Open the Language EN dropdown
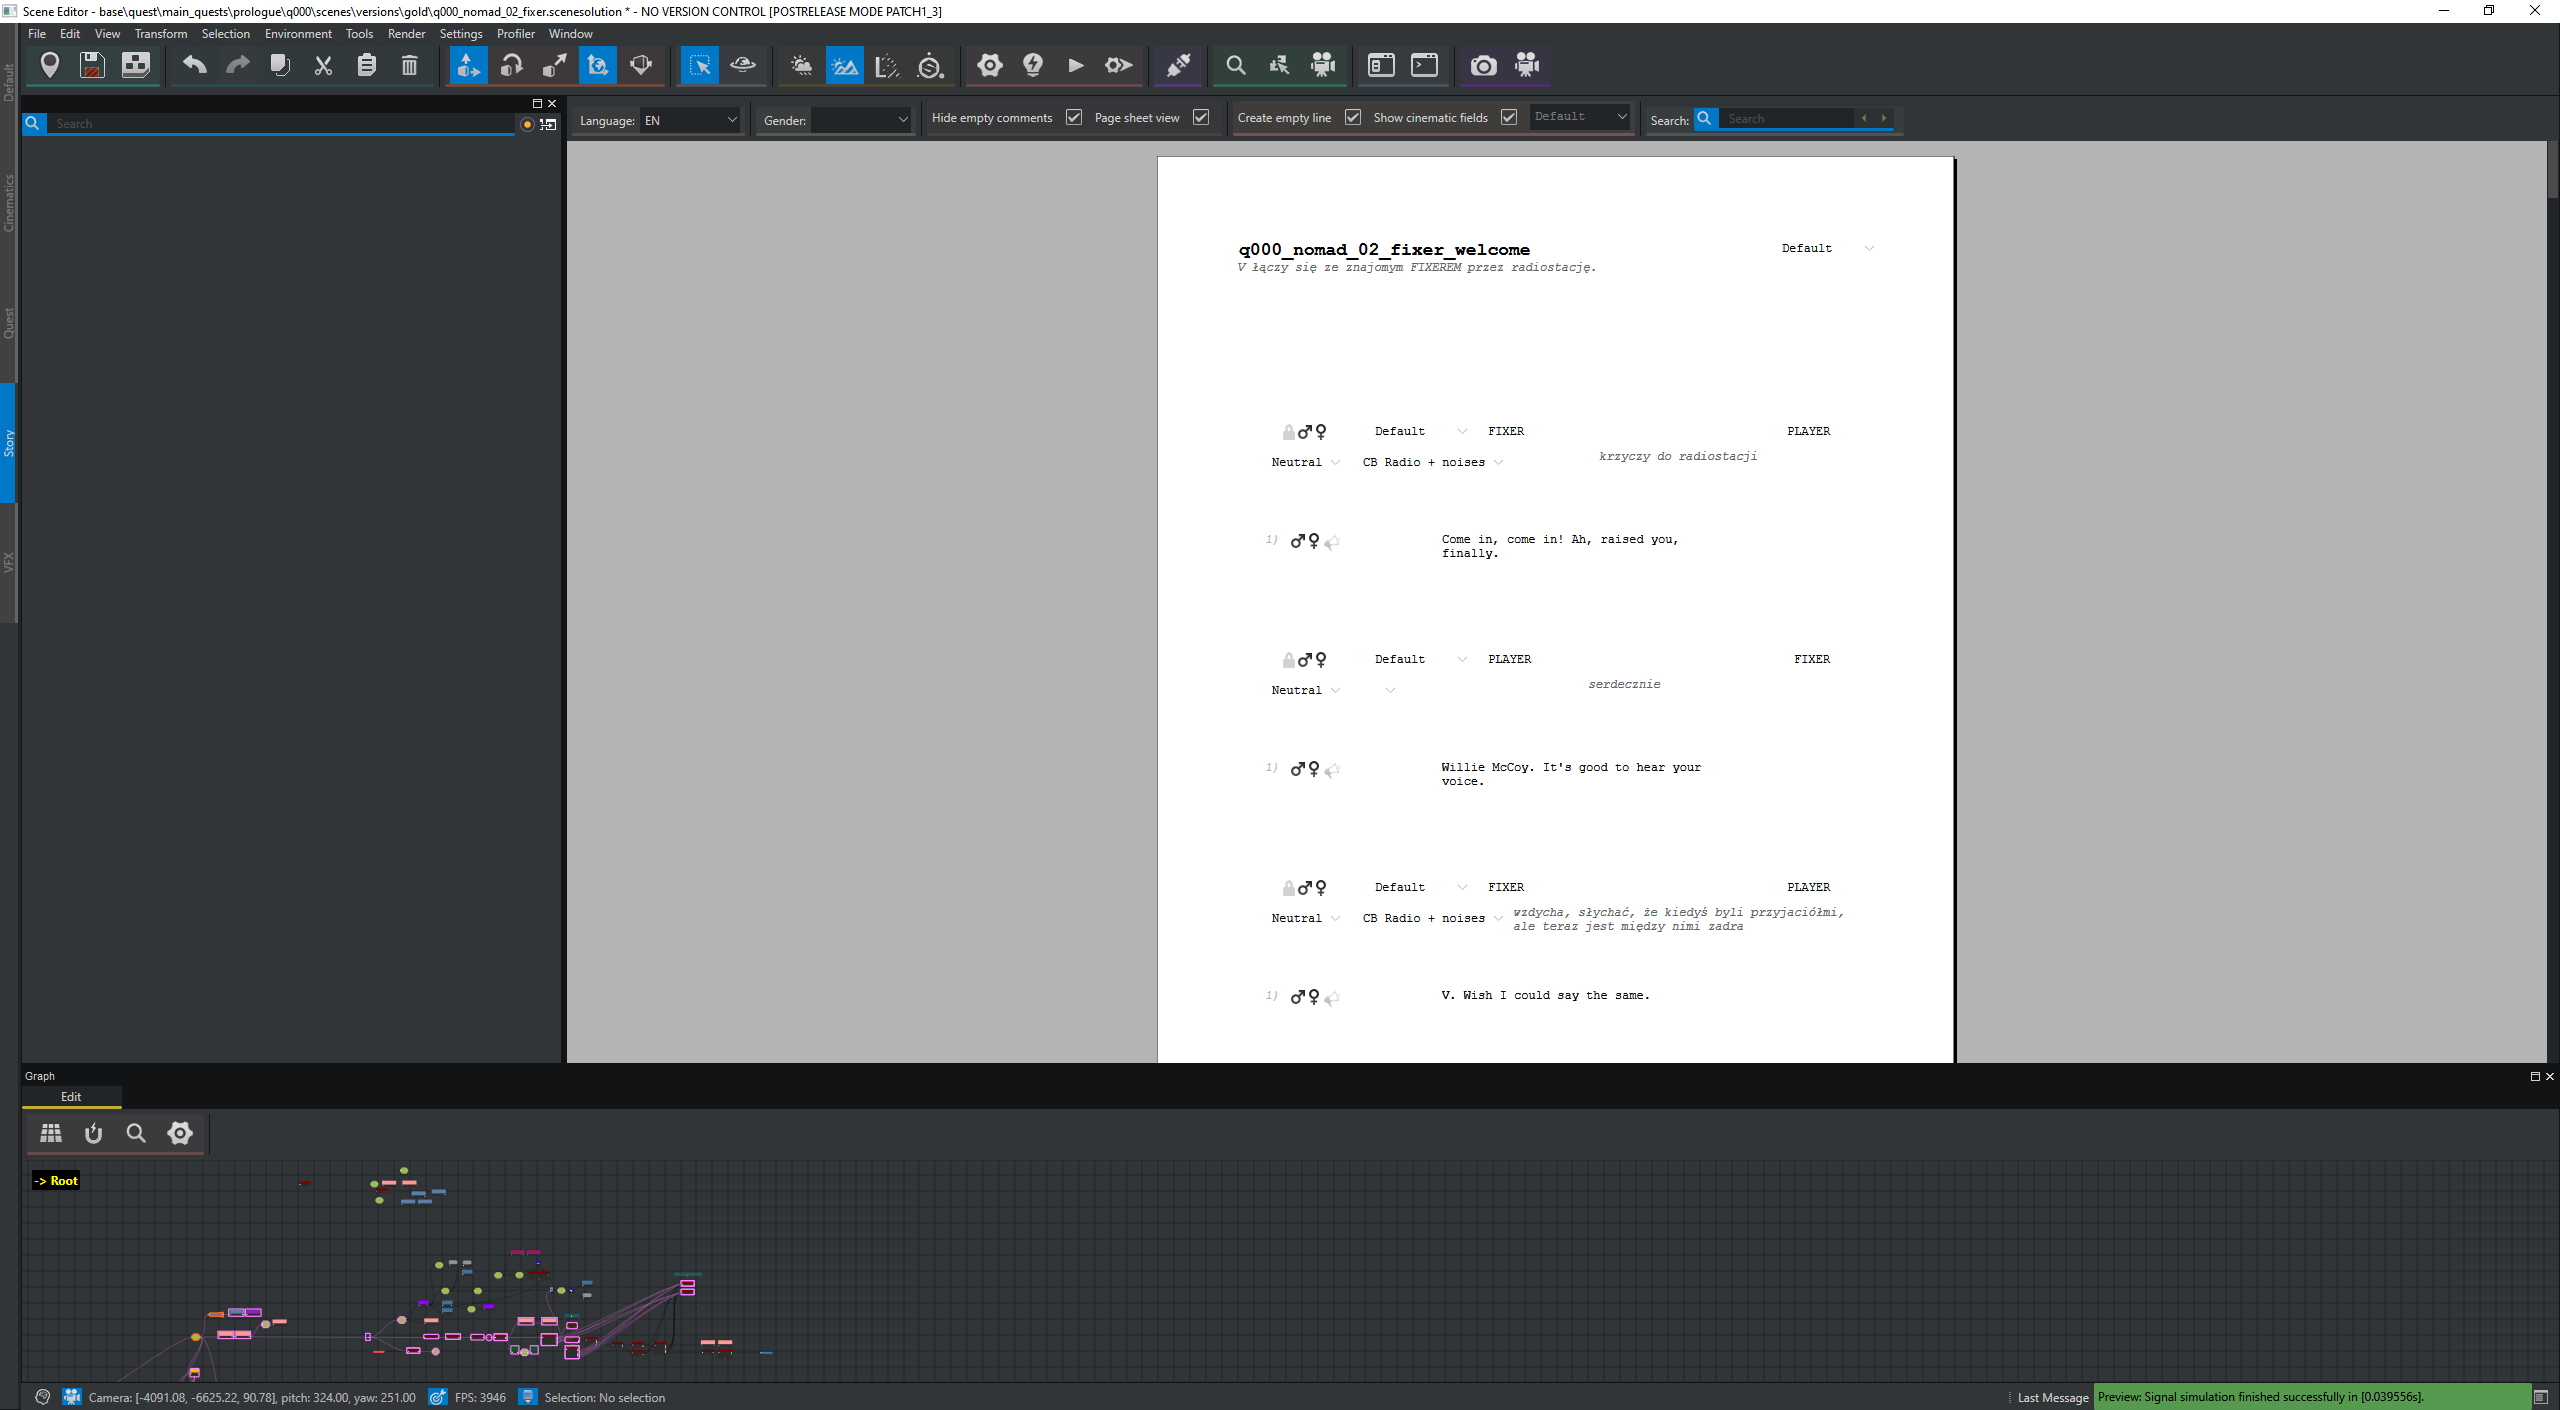The height and width of the screenshot is (1410, 2560). (x=690, y=120)
